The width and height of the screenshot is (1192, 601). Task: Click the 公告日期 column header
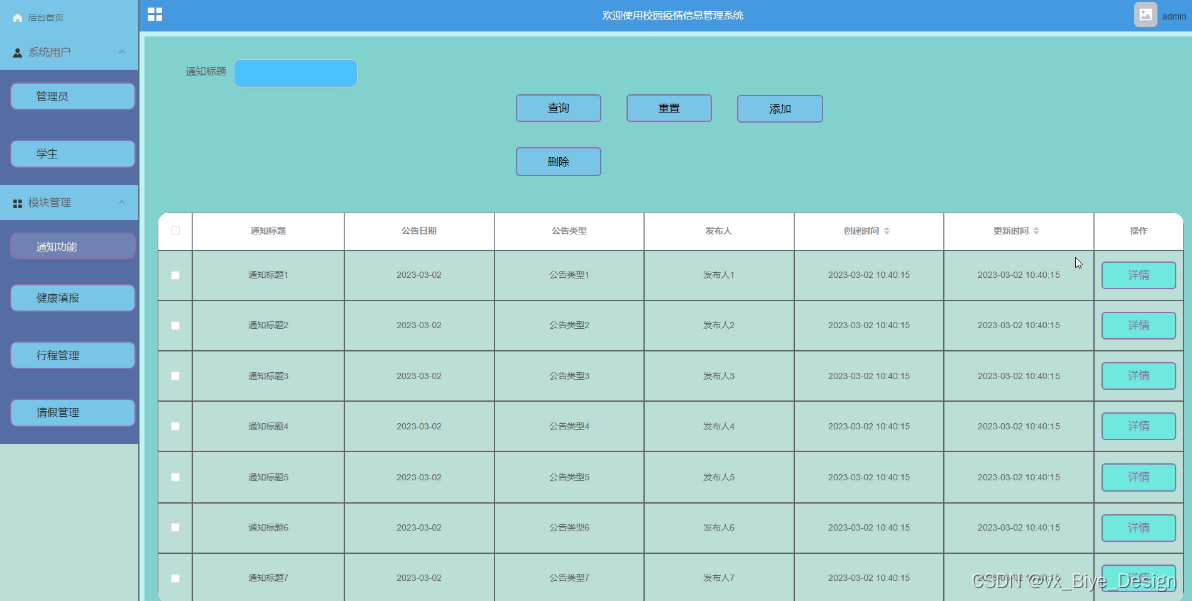click(419, 231)
